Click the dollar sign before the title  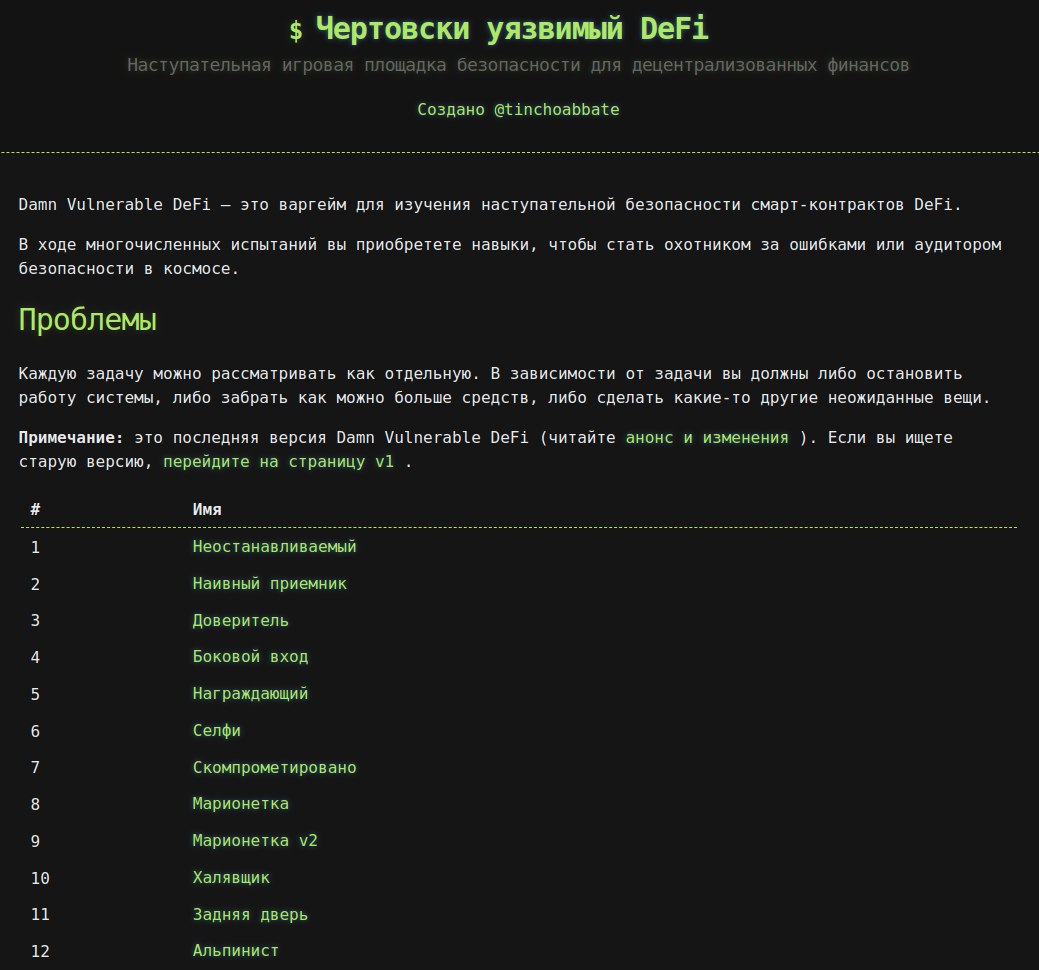296,32
